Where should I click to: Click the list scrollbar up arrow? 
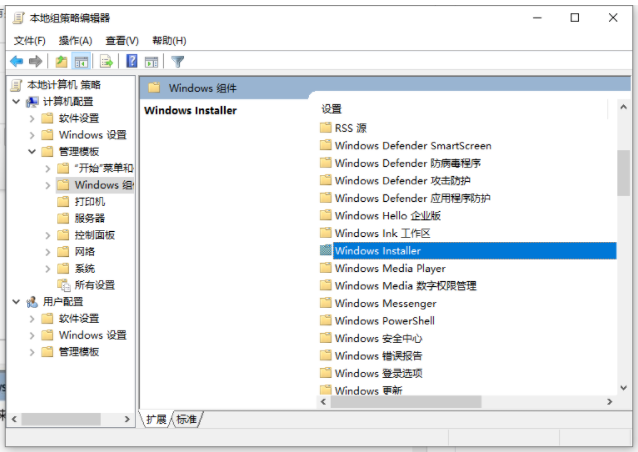(623, 107)
